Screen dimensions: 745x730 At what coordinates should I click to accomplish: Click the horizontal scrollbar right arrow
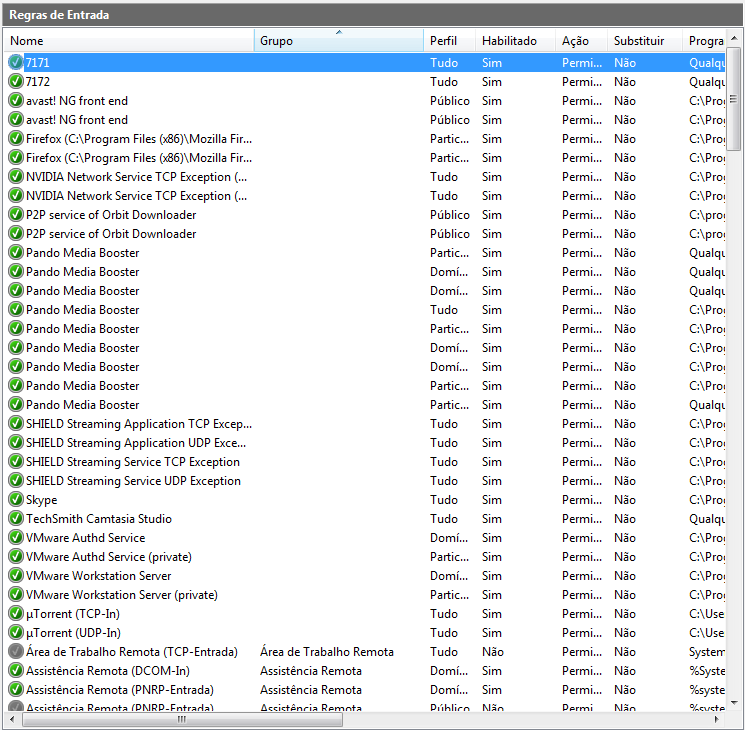point(717,719)
